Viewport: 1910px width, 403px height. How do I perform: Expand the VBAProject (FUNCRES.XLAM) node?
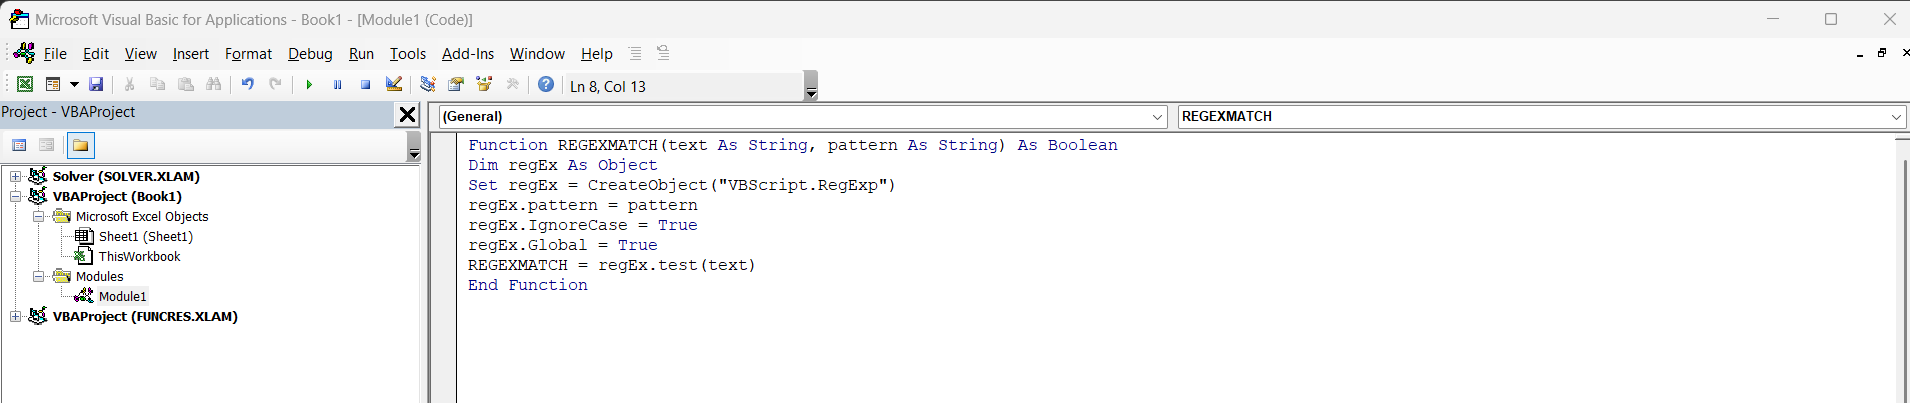point(16,317)
